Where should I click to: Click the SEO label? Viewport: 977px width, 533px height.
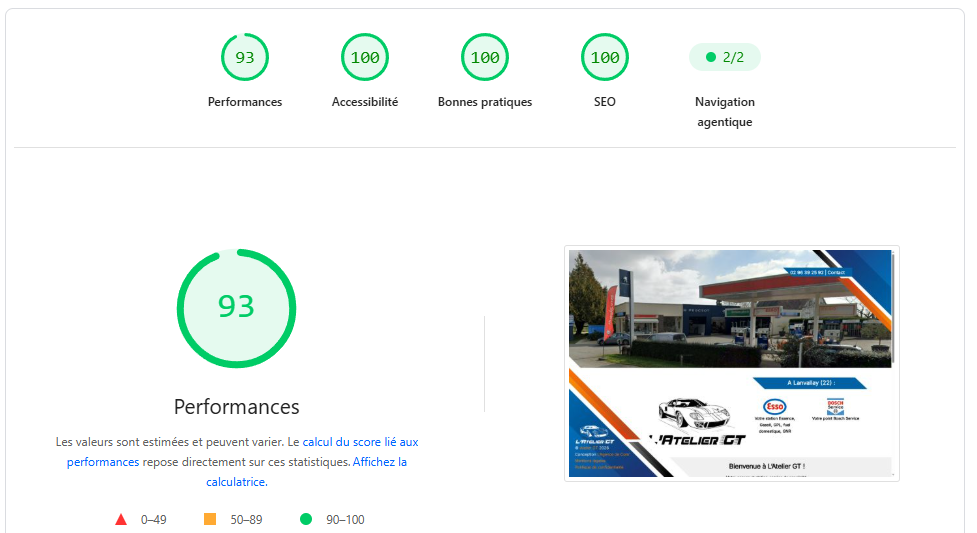tap(605, 102)
